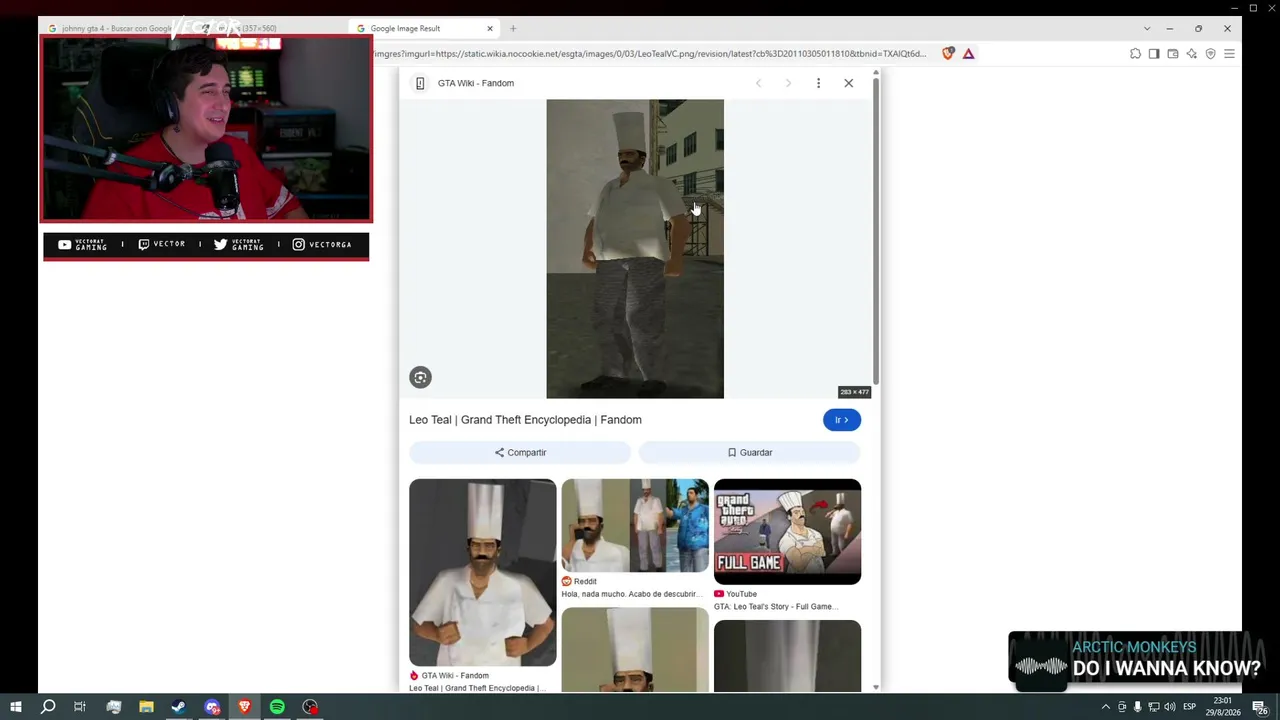Click the large Leo Teal chef image
1280x720 pixels.
(x=635, y=249)
